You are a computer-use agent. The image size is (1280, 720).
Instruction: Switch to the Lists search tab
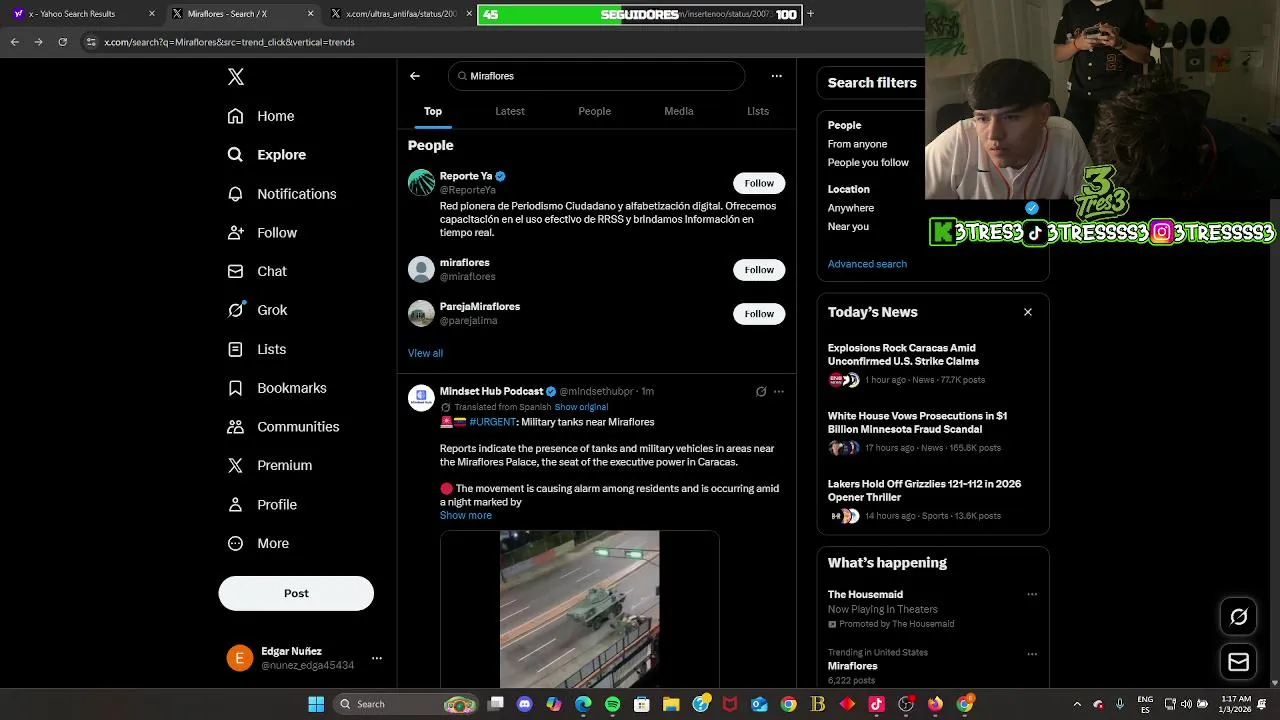click(758, 111)
